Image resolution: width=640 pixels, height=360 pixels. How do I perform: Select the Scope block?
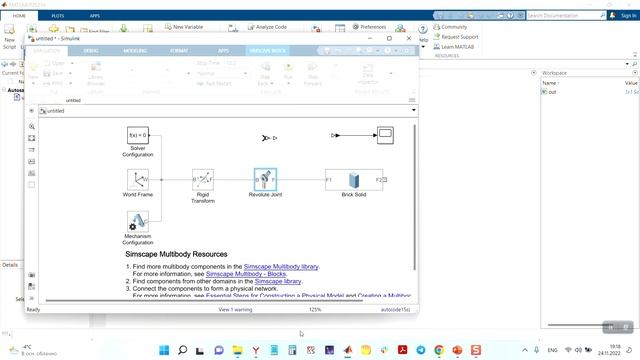(x=385, y=135)
